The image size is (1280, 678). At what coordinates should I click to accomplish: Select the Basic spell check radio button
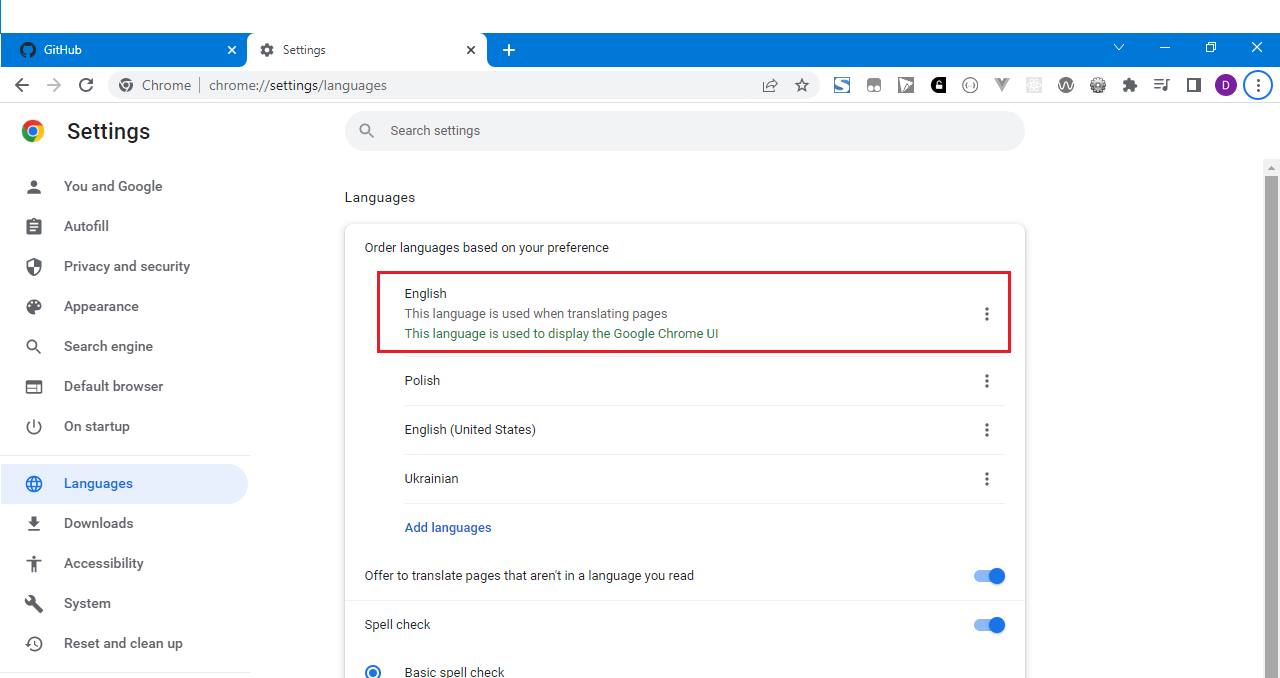tap(373, 671)
